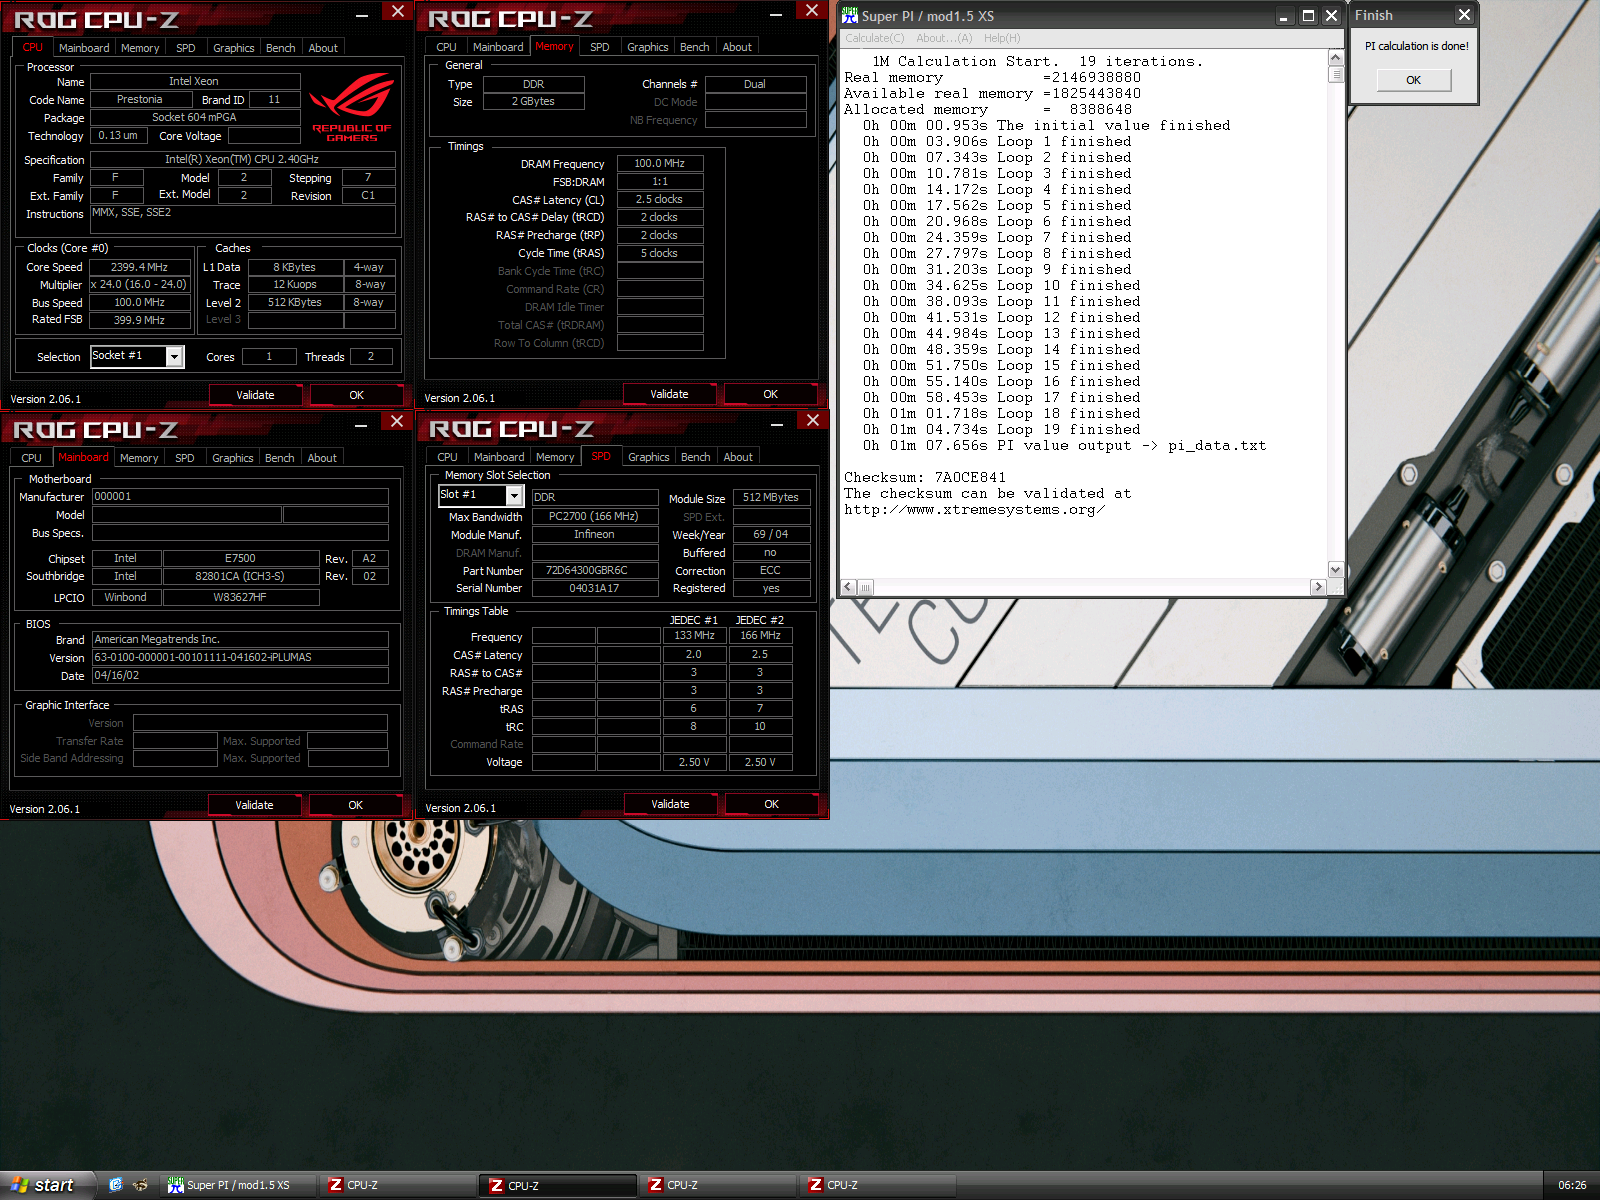
Task: Close the Finish dialog with its X
Action: tap(1464, 15)
